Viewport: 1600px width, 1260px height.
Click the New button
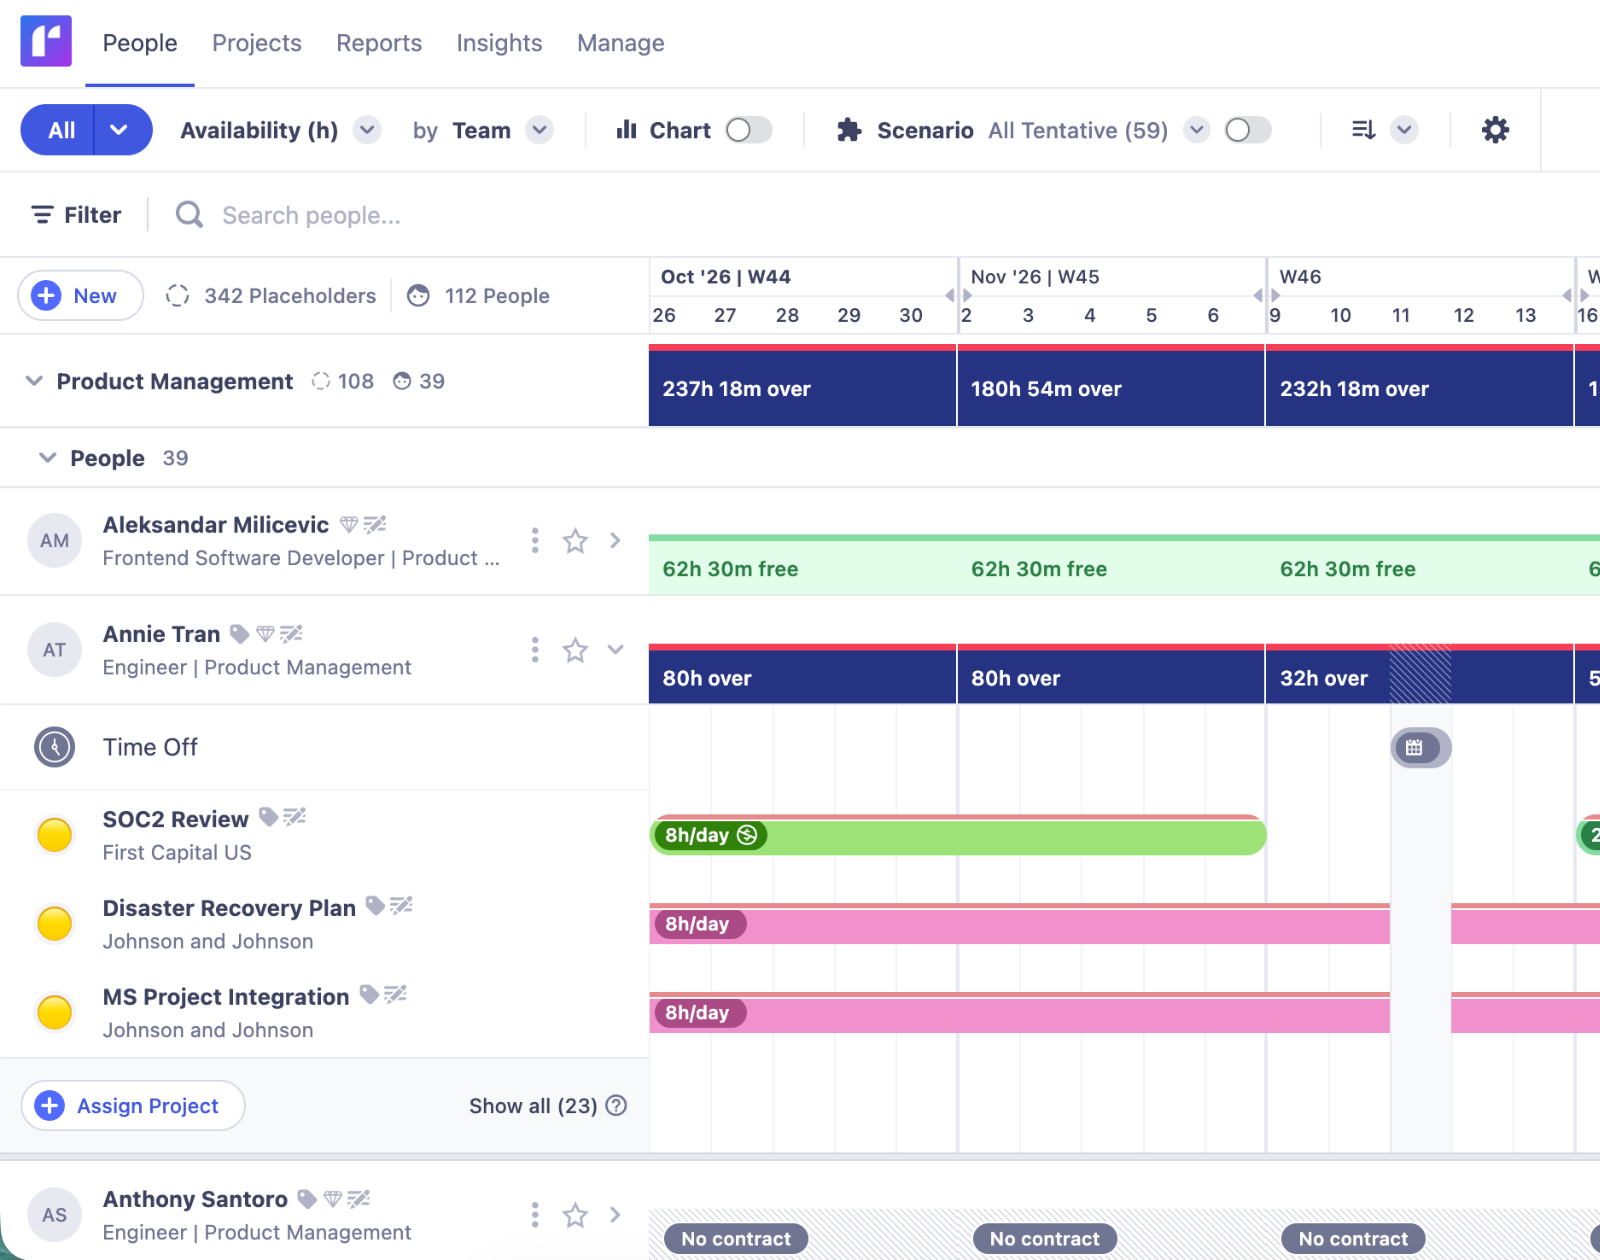point(80,296)
